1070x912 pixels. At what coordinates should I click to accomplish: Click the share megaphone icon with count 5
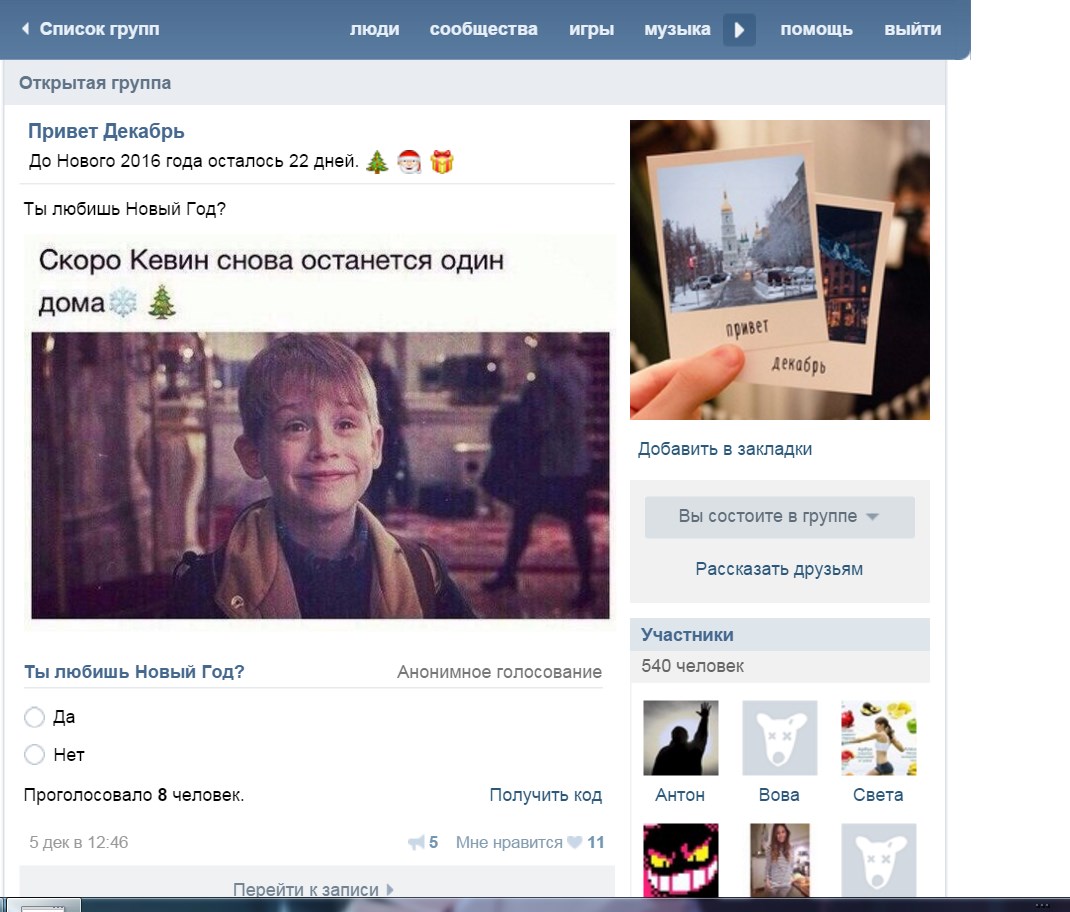pos(416,842)
